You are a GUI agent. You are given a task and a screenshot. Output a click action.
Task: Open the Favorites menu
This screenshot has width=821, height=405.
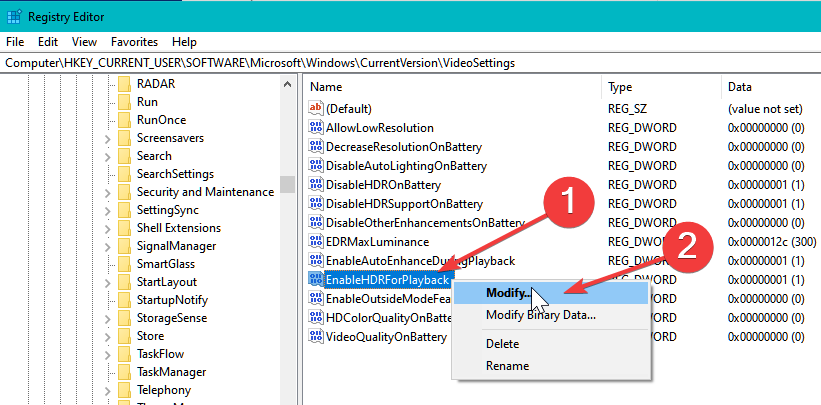[134, 42]
